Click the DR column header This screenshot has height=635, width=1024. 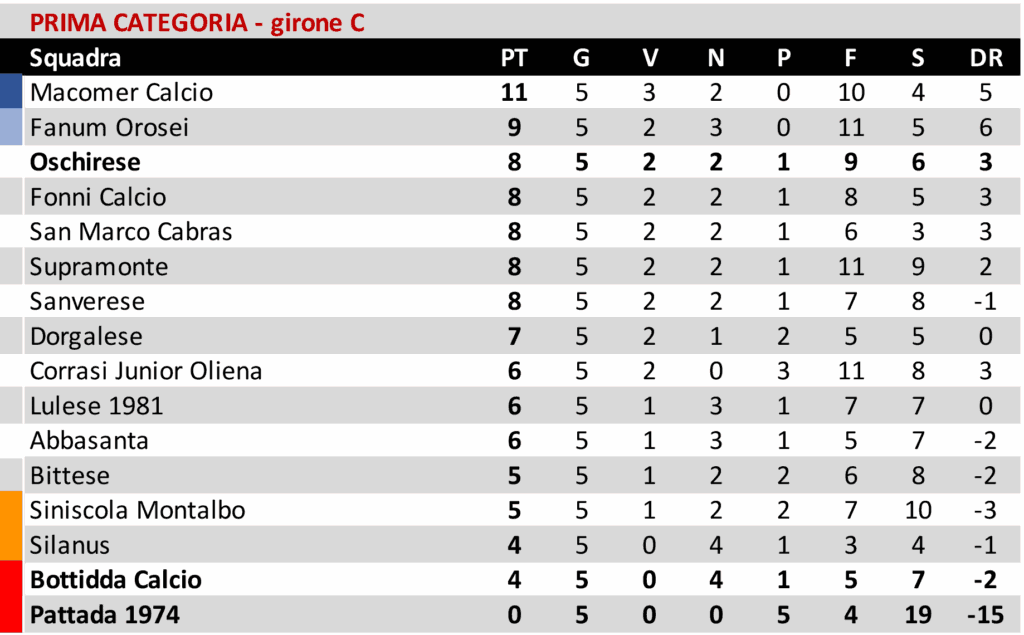point(986,58)
